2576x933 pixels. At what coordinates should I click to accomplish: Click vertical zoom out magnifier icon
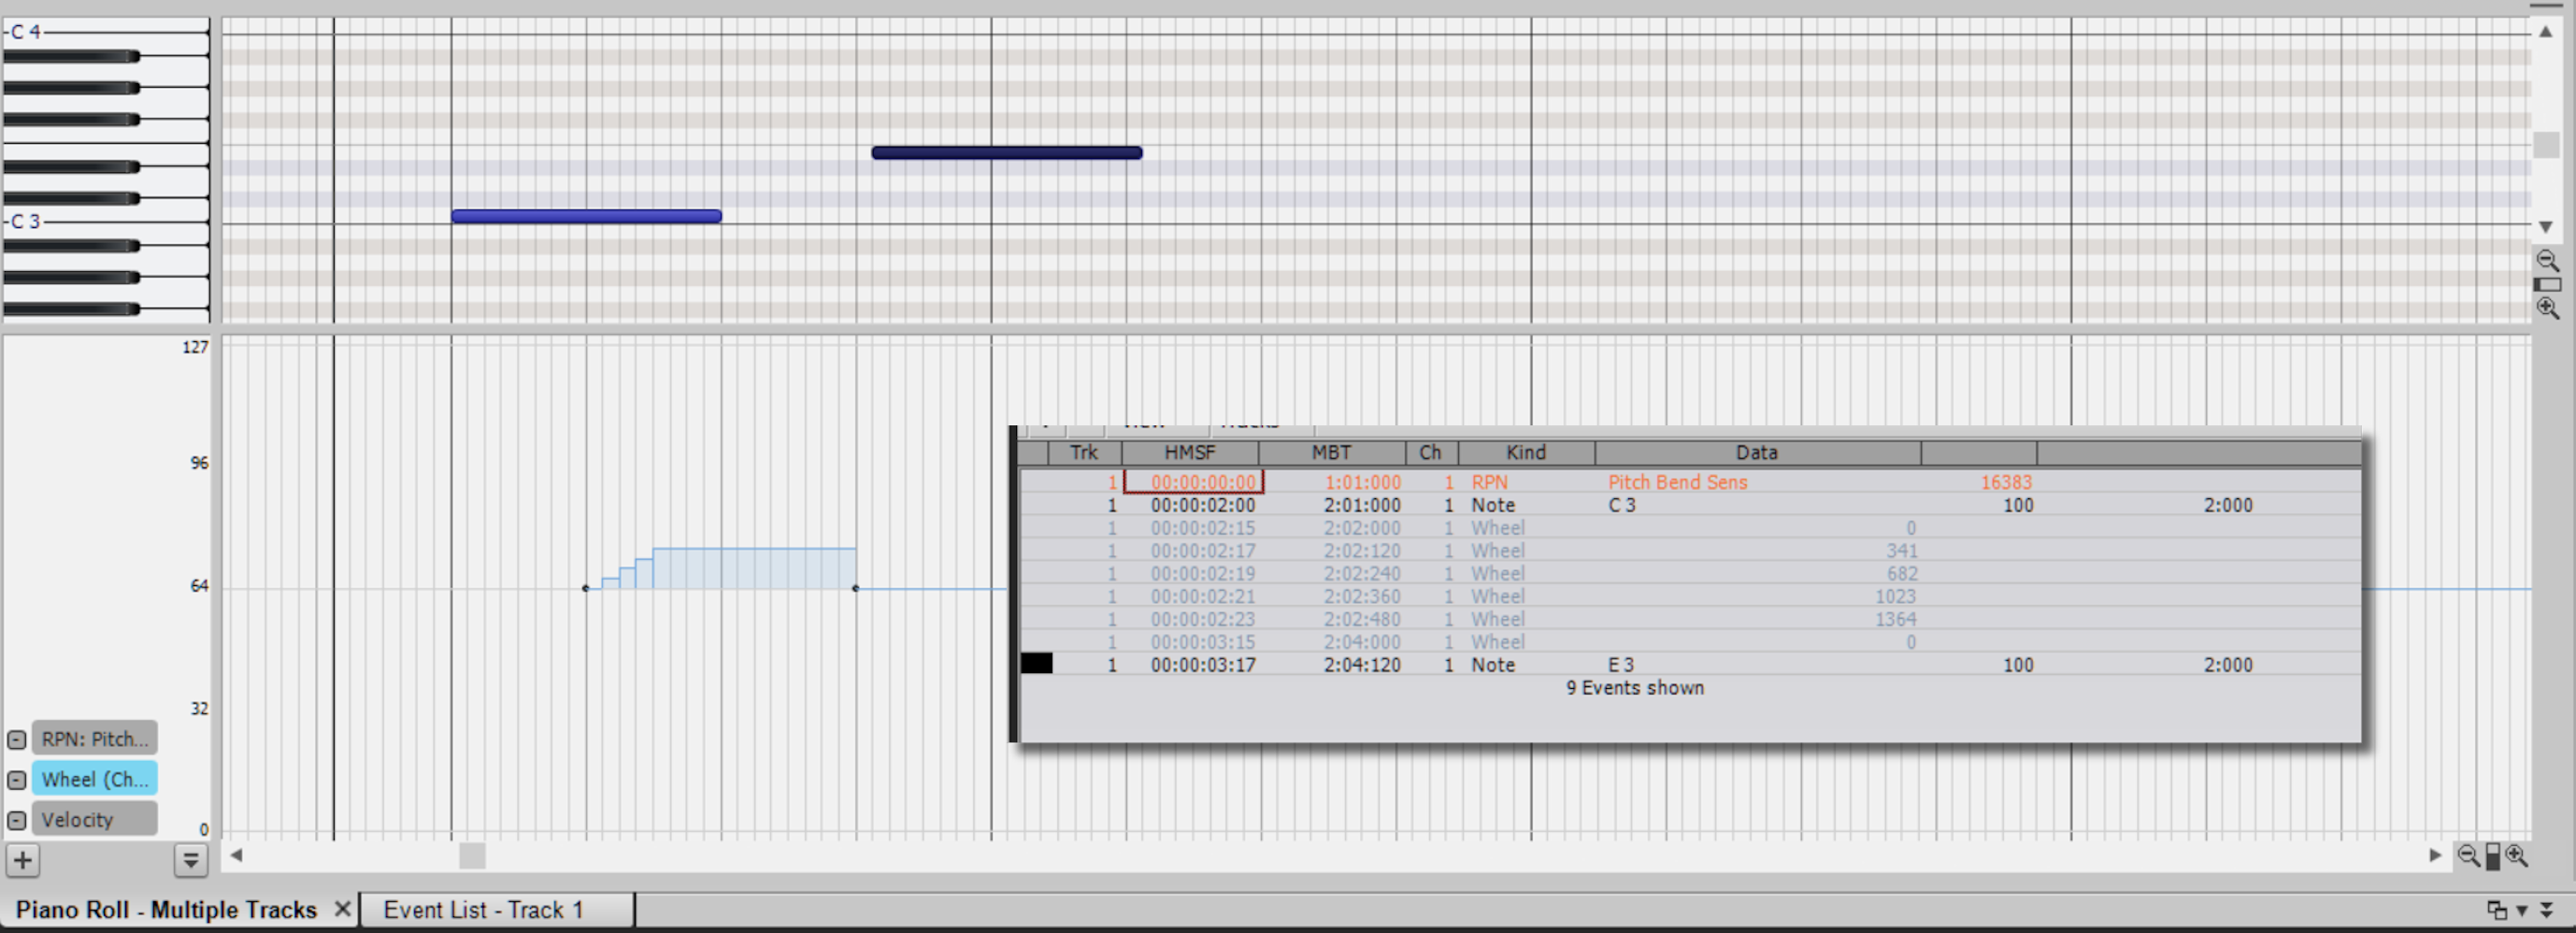2546,261
